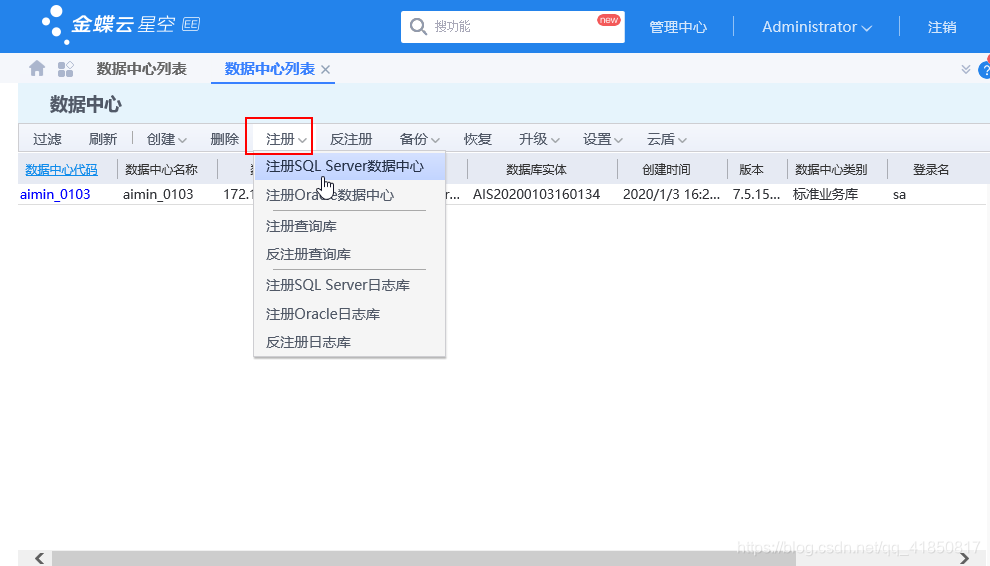The width and height of the screenshot is (990, 566).
Task: Choose 注册SQL Server日志库 menu item
Action: [350, 285]
